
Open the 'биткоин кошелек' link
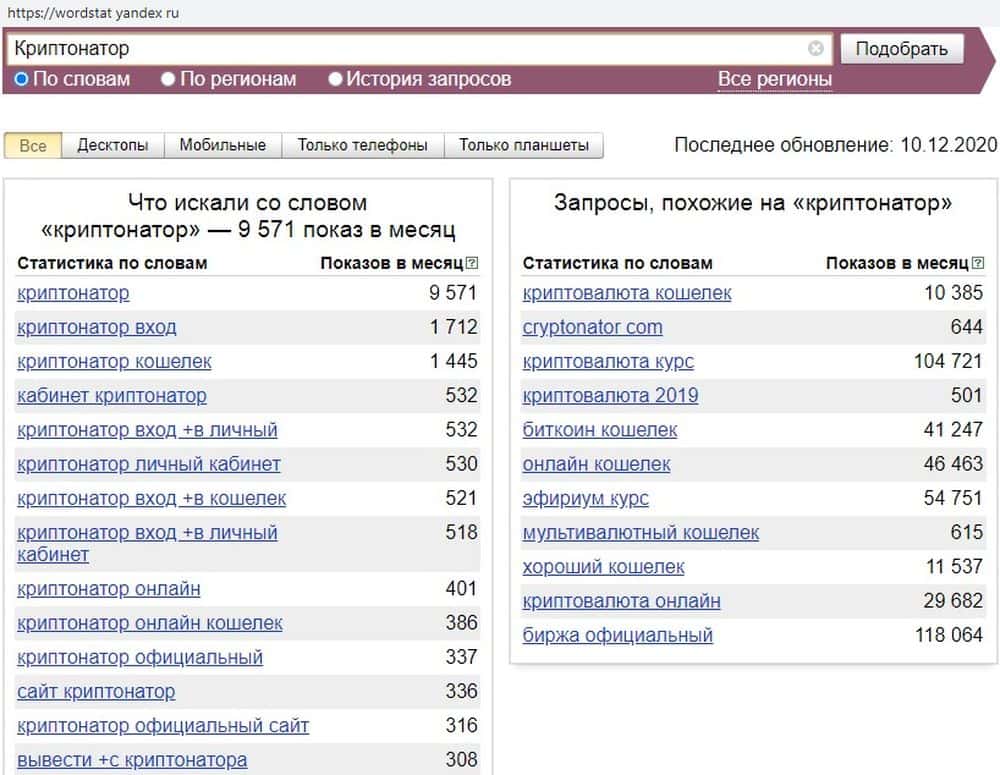pos(599,430)
